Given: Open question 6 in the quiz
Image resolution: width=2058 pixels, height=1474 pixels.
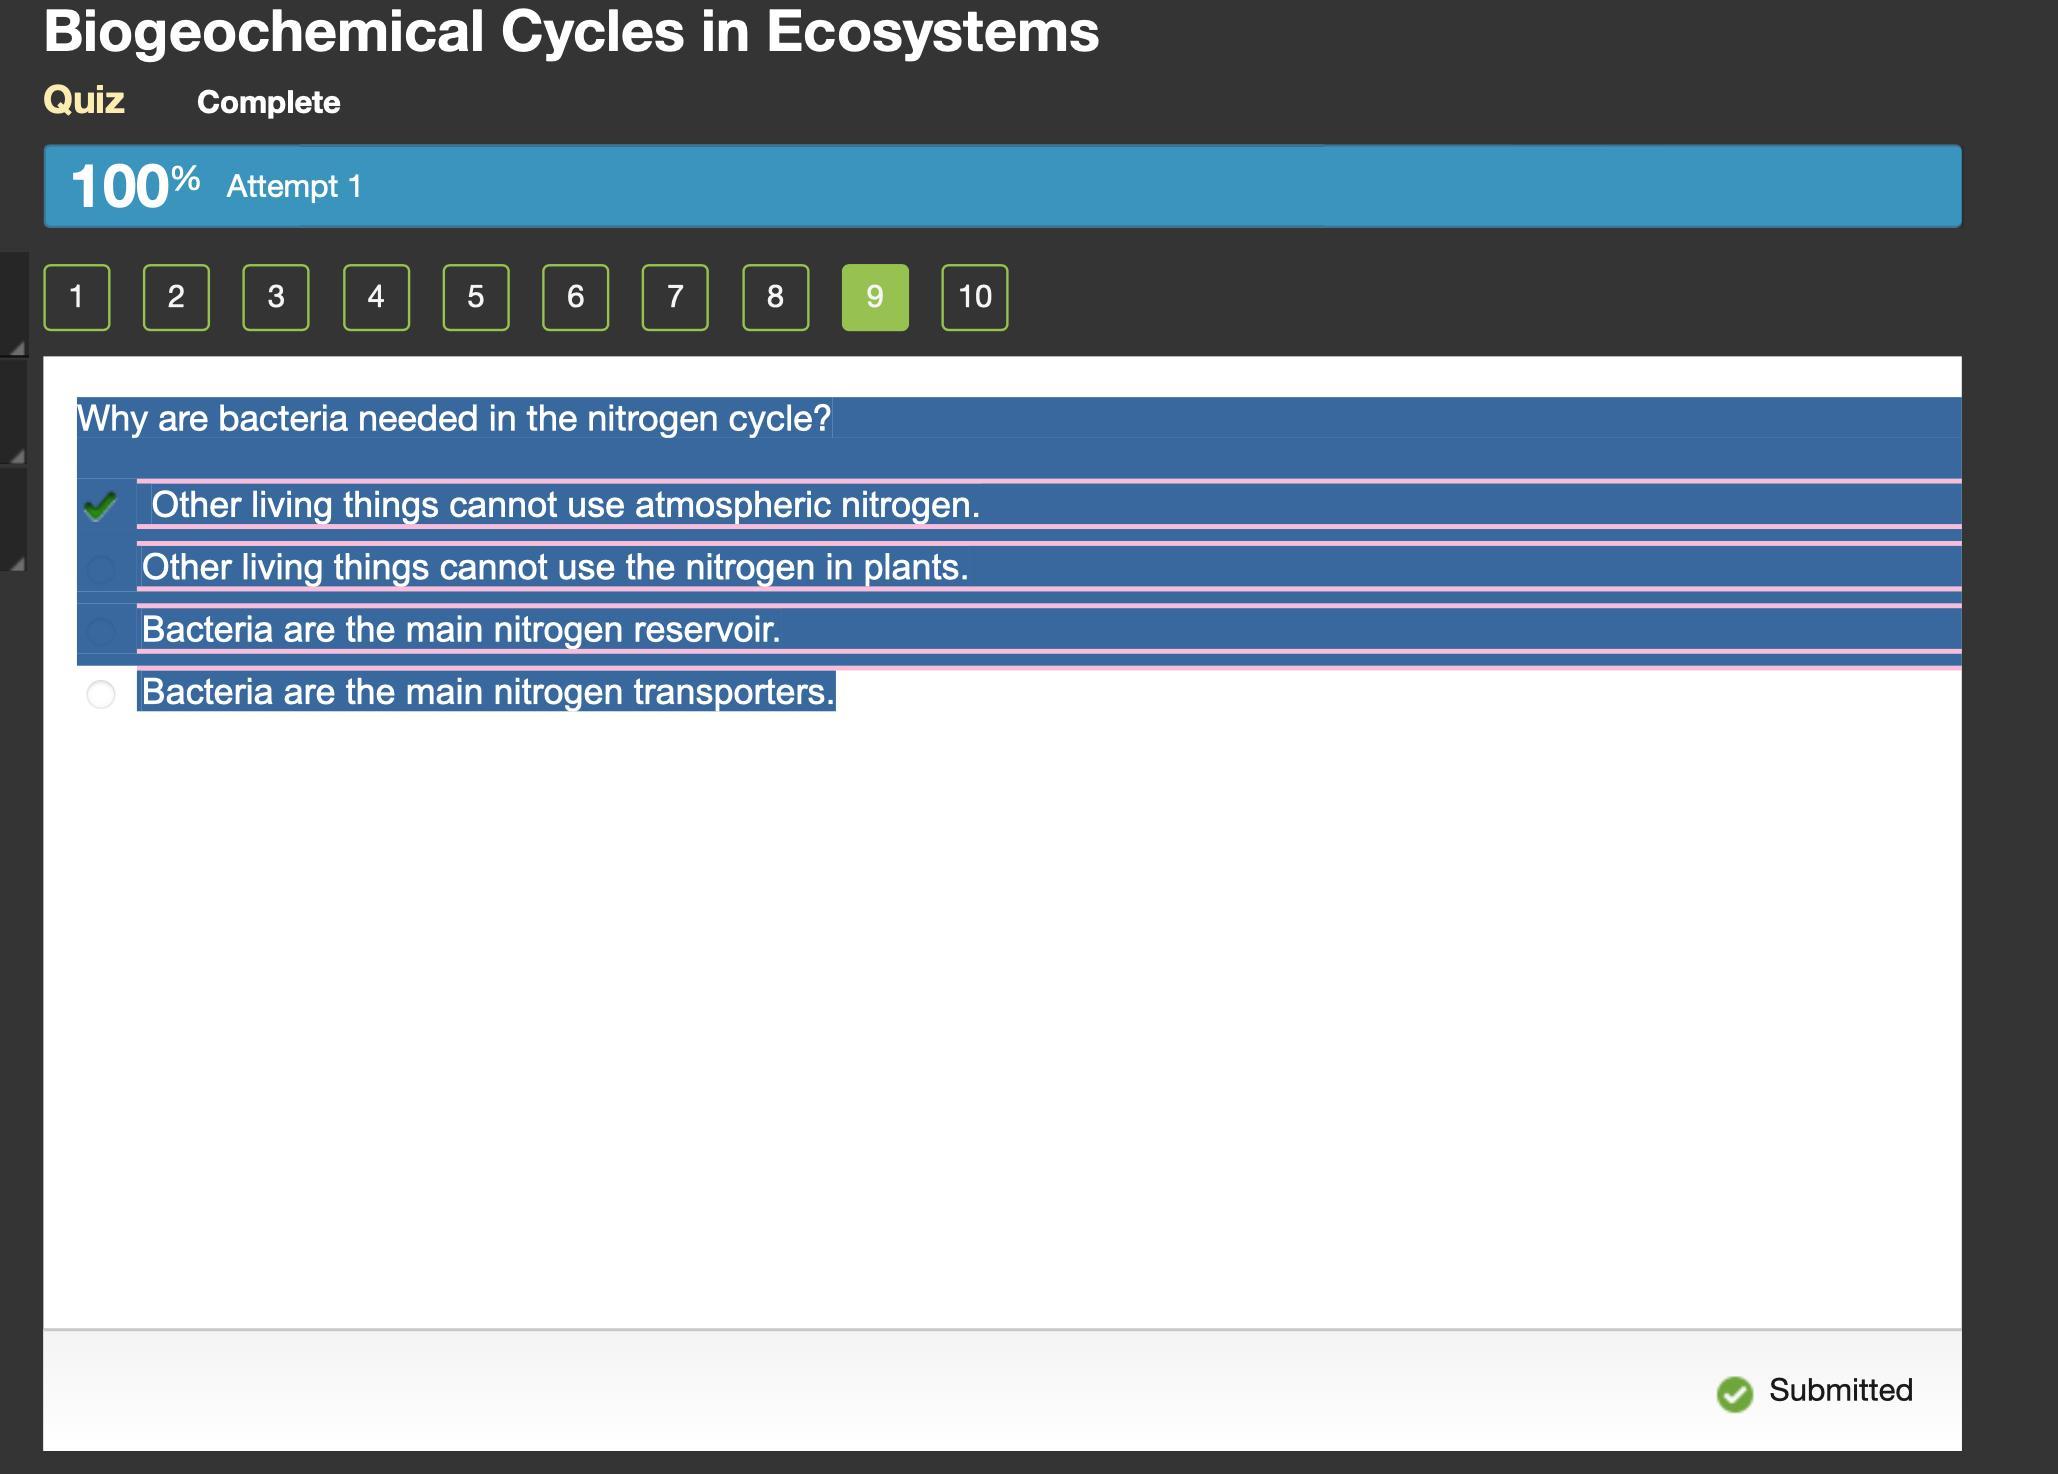Looking at the screenshot, I should [x=575, y=297].
